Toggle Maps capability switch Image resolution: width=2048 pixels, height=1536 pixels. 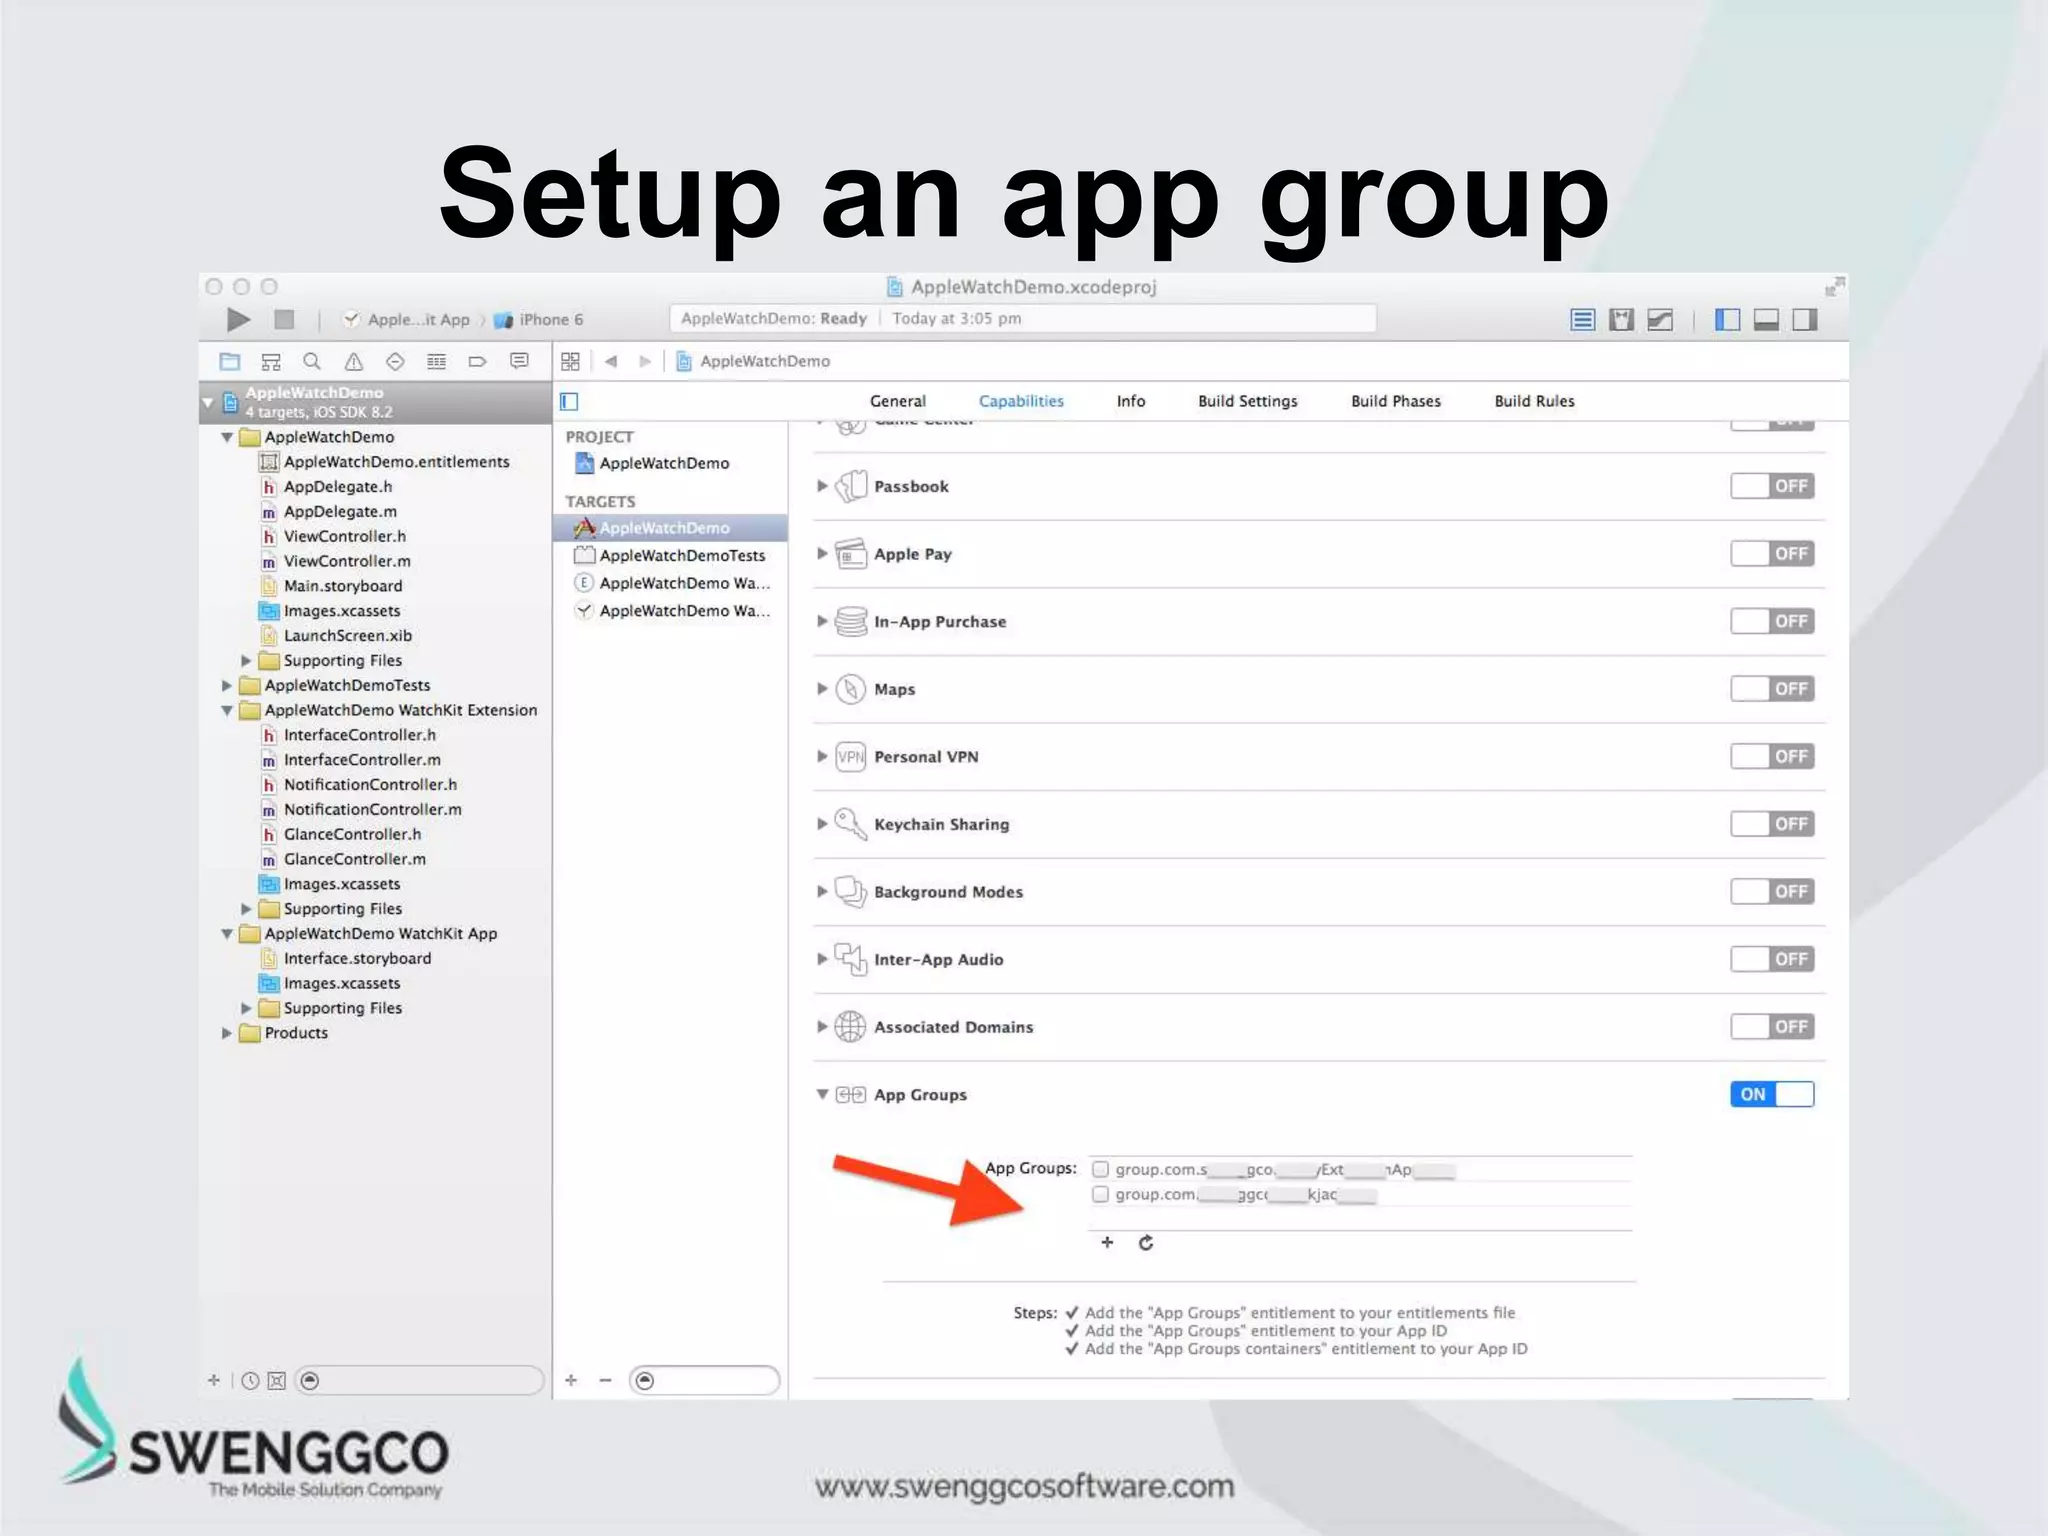1772,689
